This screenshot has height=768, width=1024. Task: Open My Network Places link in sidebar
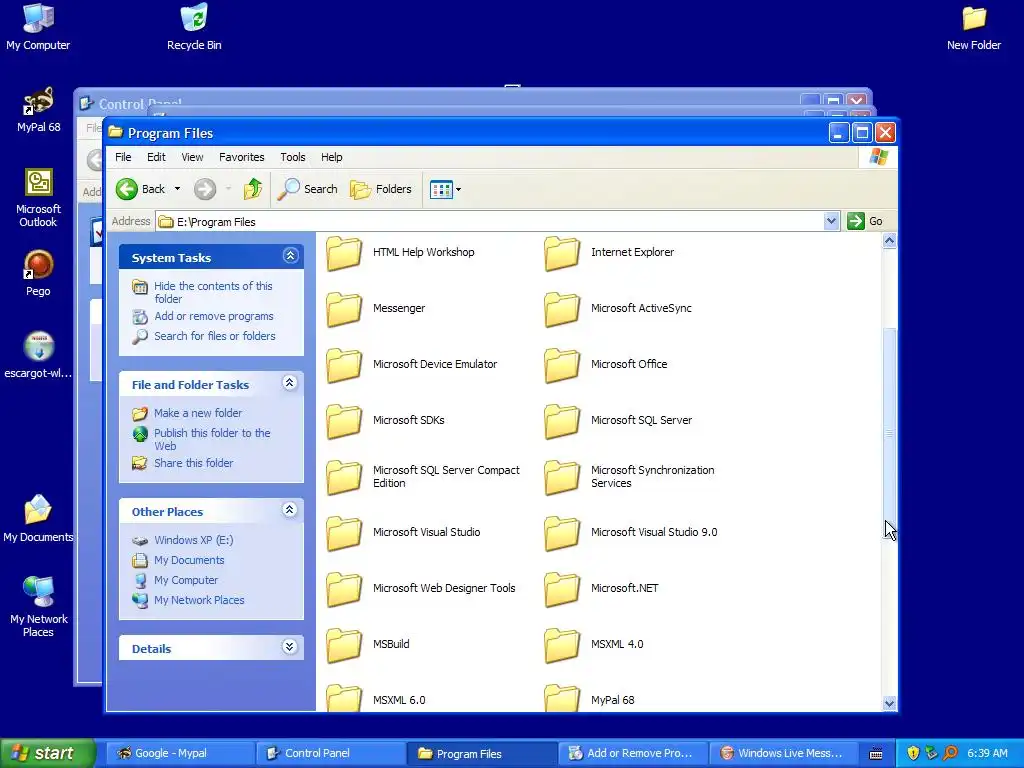click(199, 600)
